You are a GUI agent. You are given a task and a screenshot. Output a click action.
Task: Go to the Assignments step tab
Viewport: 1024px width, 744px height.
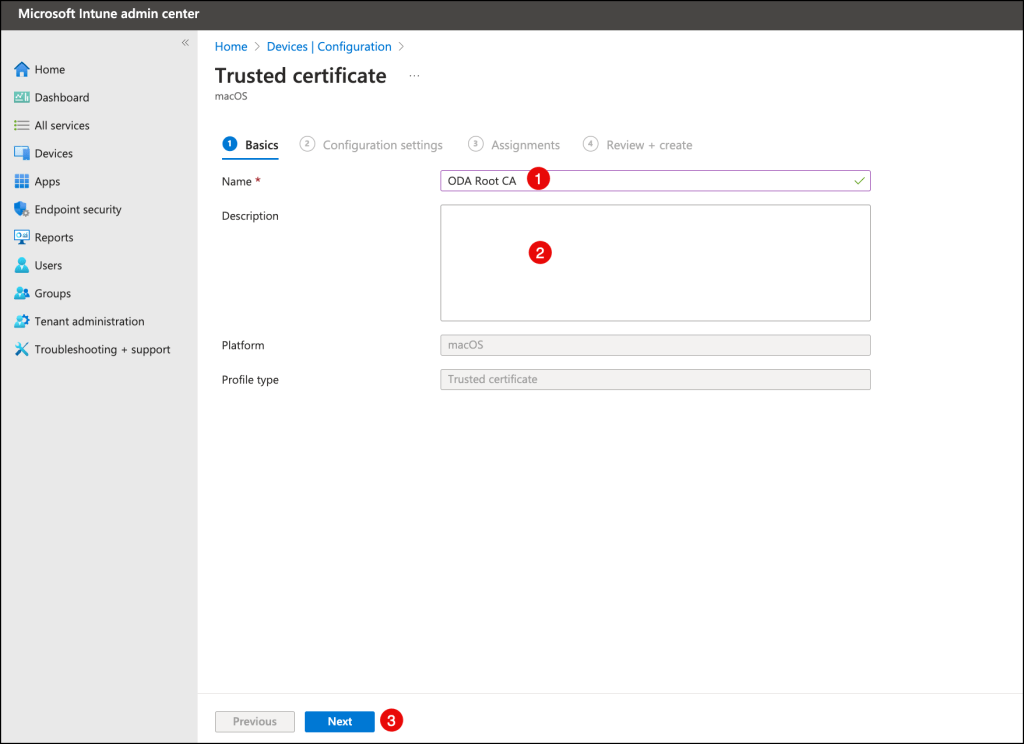[x=525, y=145]
